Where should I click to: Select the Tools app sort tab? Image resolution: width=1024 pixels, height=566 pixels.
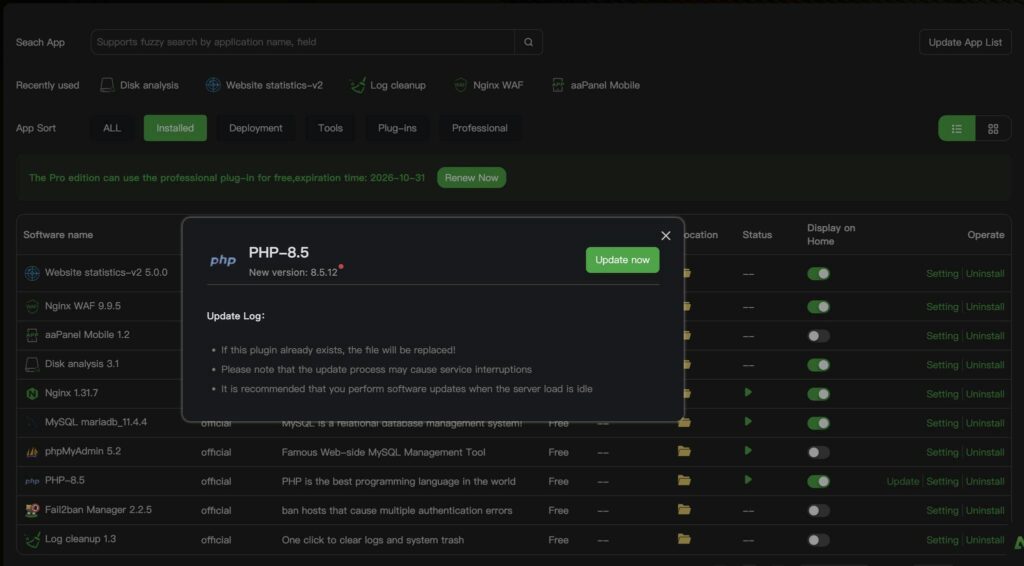pos(330,128)
